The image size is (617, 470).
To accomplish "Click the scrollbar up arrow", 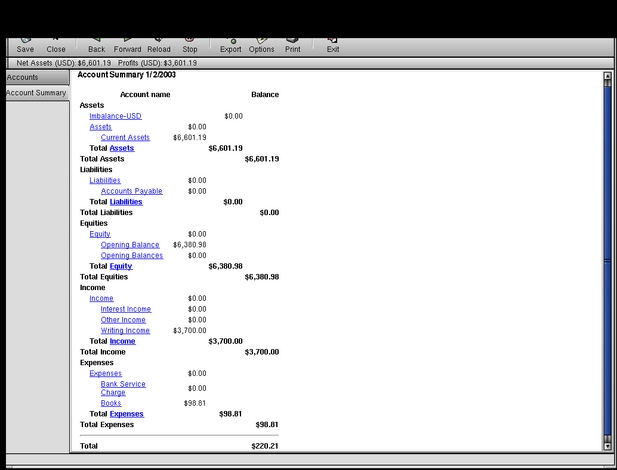I will point(607,76).
